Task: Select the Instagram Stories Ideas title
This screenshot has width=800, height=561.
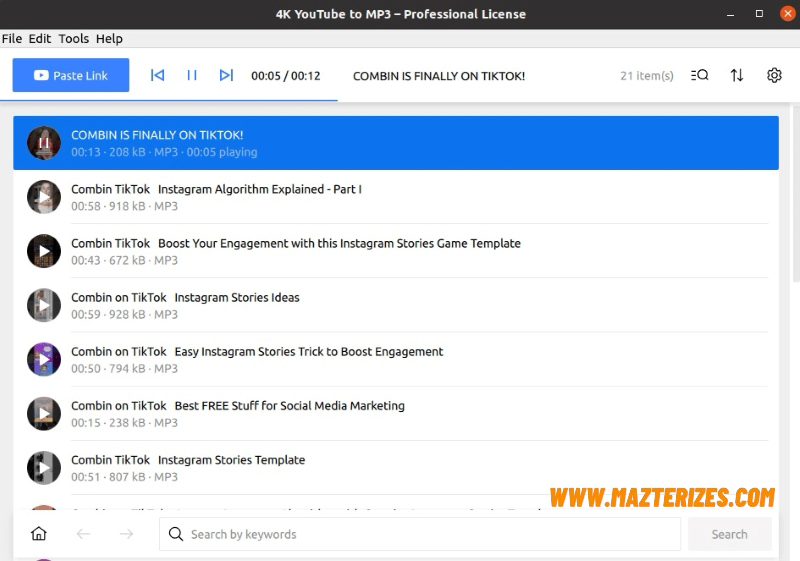Action: [x=185, y=297]
